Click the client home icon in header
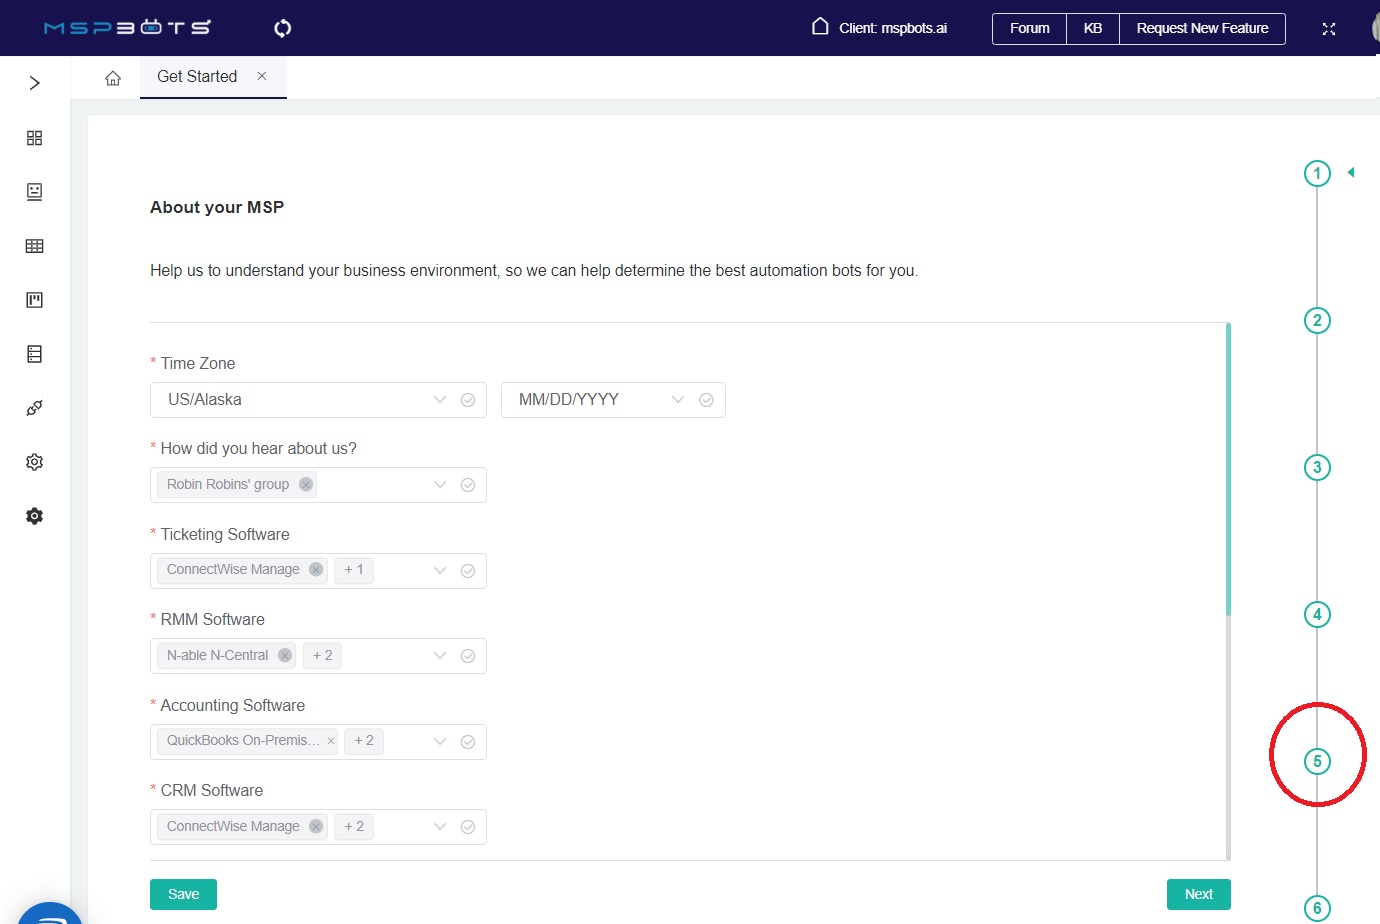This screenshot has width=1380, height=924. point(820,27)
